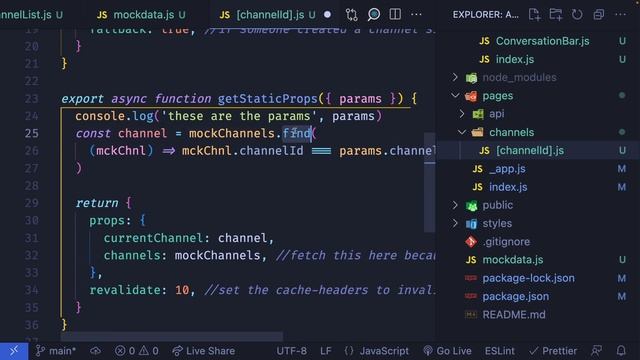Start Go Live server
This screenshot has width=640, height=360.
pyautogui.click(x=447, y=351)
